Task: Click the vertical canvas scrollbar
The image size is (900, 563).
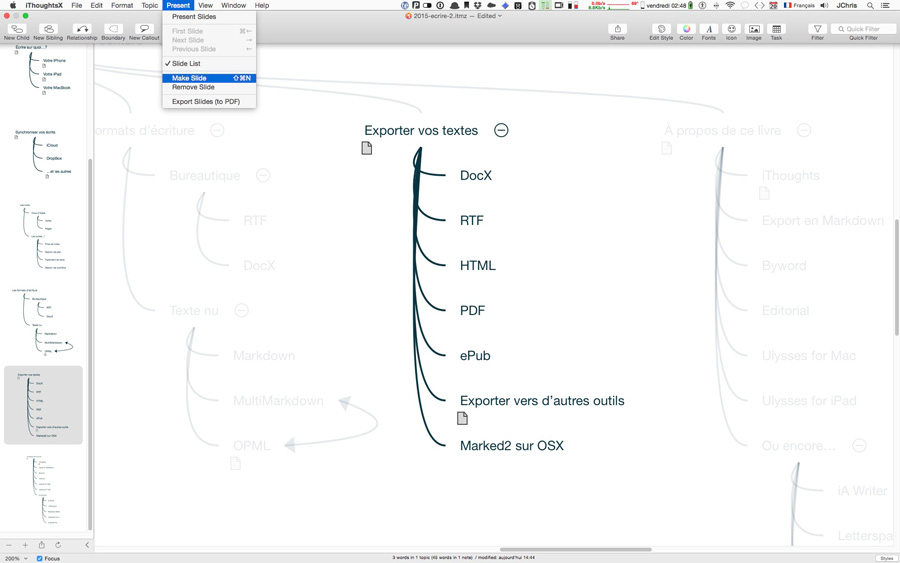Action: pyautogui.click(x=897, y=277)
